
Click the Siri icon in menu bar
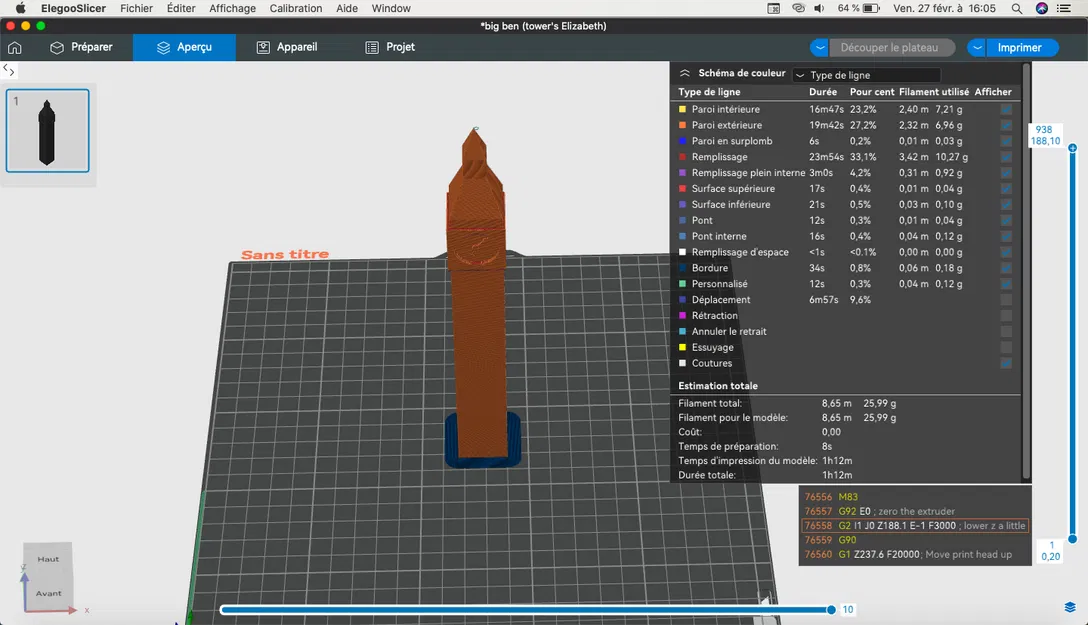click(x=1042, y=8)
